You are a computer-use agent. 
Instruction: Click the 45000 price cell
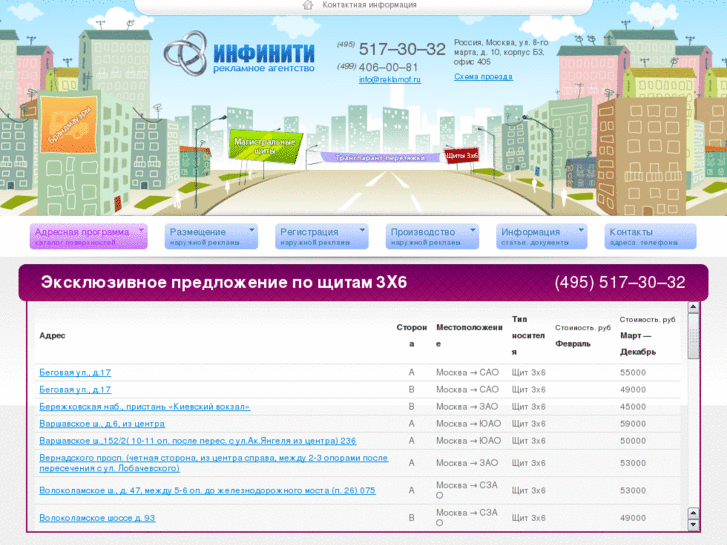[x=633, y=407]
